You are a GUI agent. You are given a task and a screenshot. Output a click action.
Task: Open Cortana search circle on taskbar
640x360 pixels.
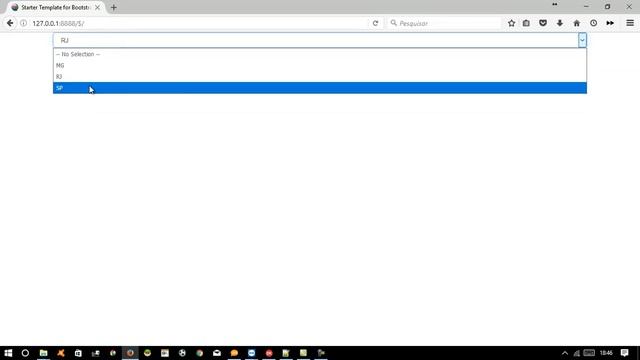(x=25, y=353)
